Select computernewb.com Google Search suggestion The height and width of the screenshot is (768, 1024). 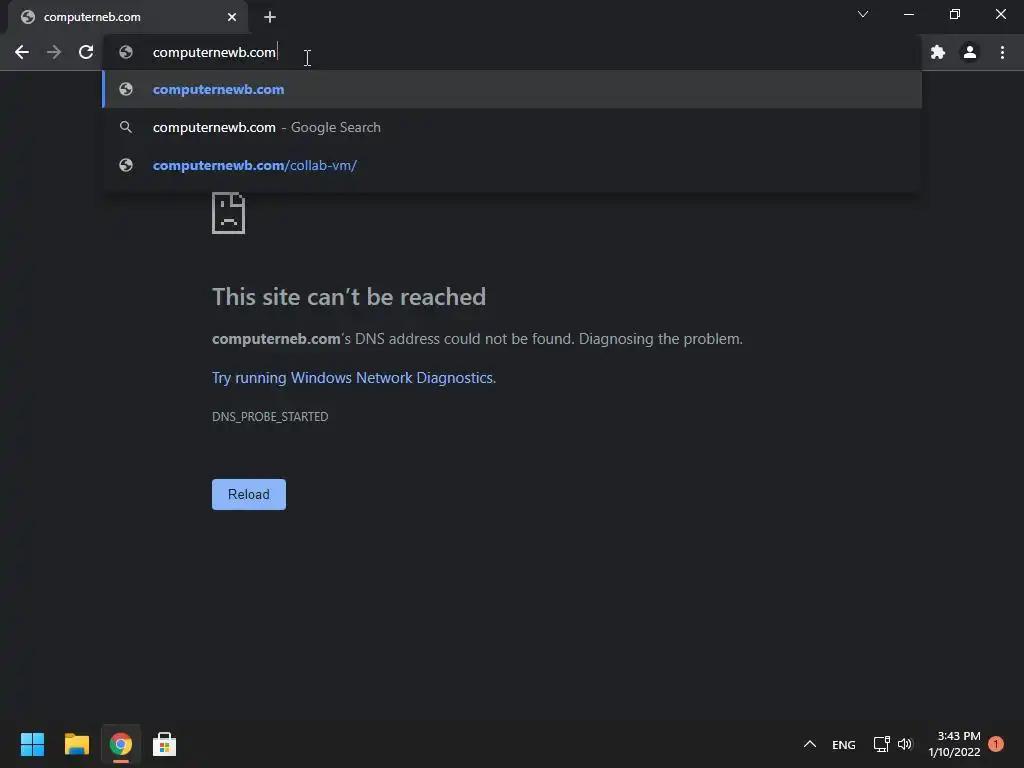coord(512,127)
